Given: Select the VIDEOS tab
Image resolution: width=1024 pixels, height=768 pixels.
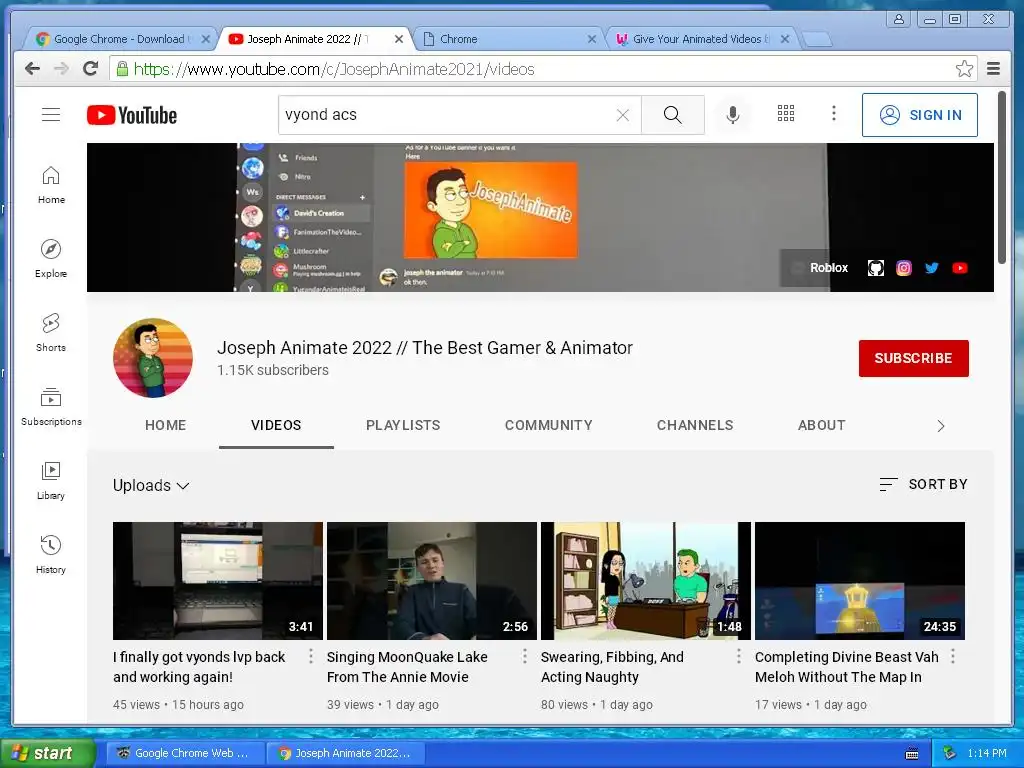Looking at the screenshot, I should pyautogui.click(x=276, y=425).
